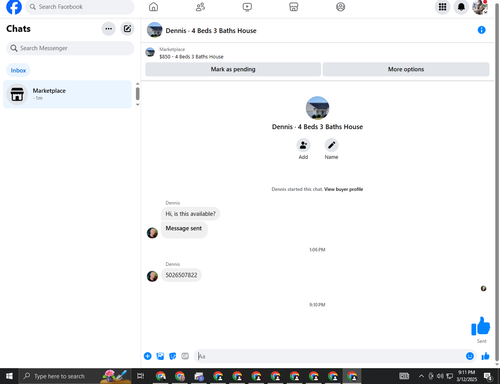Click the 'Hi, is this available?' message
500x384 pixels.
tap(190, 214)
